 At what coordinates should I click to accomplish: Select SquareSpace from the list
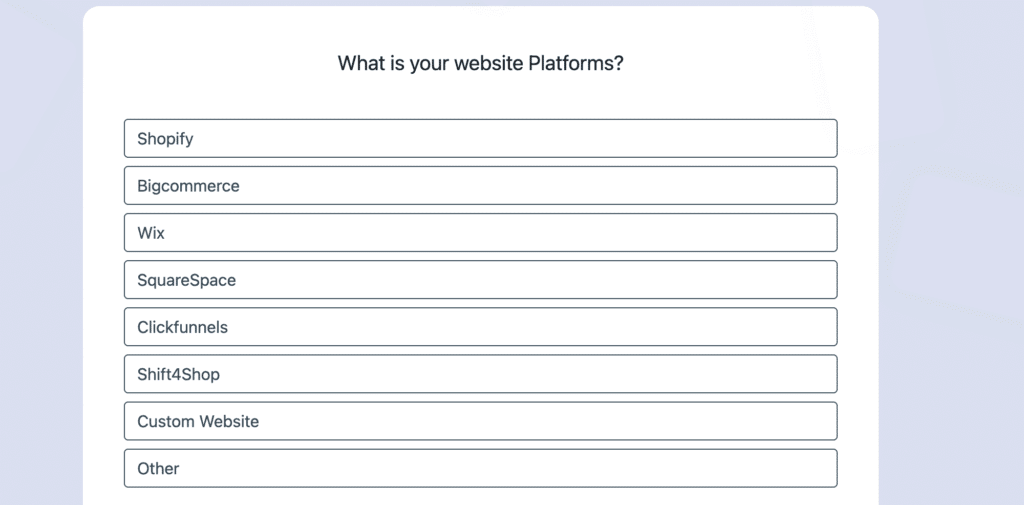click(x=480, y=279)
